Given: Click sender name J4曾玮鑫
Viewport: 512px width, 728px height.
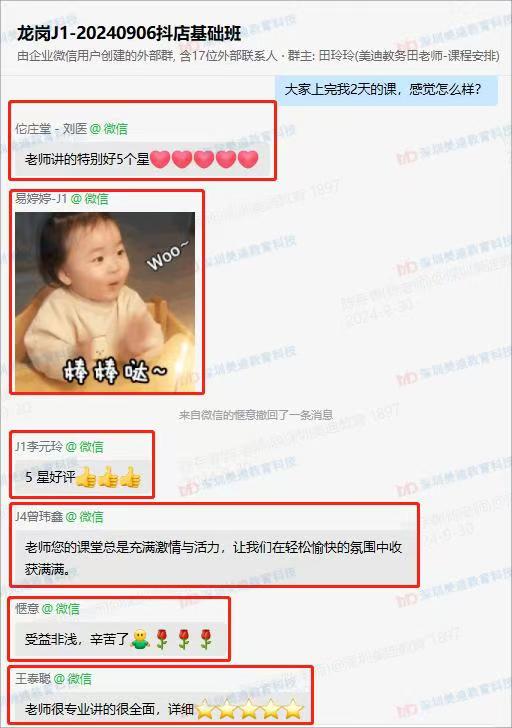Looking at the screenshot, I should pos(39,516).
